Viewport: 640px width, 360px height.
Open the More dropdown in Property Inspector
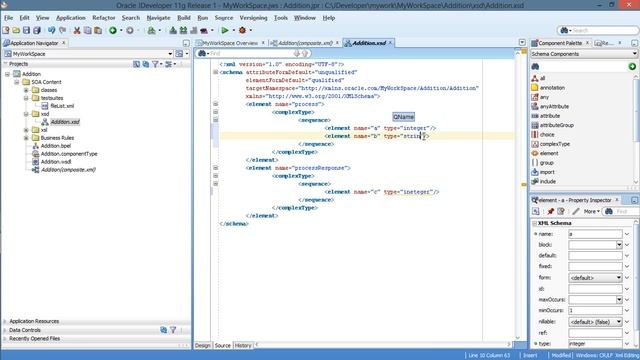point(591,211)
